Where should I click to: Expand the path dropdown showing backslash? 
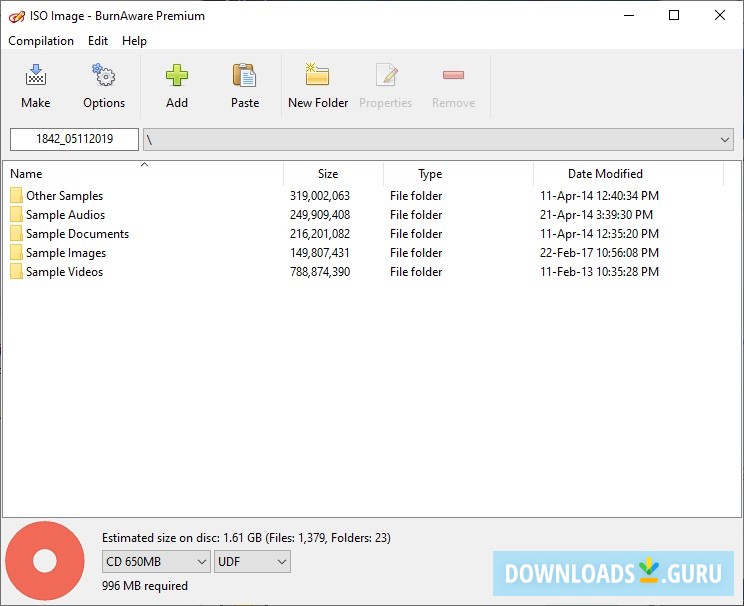click(438, 140)
